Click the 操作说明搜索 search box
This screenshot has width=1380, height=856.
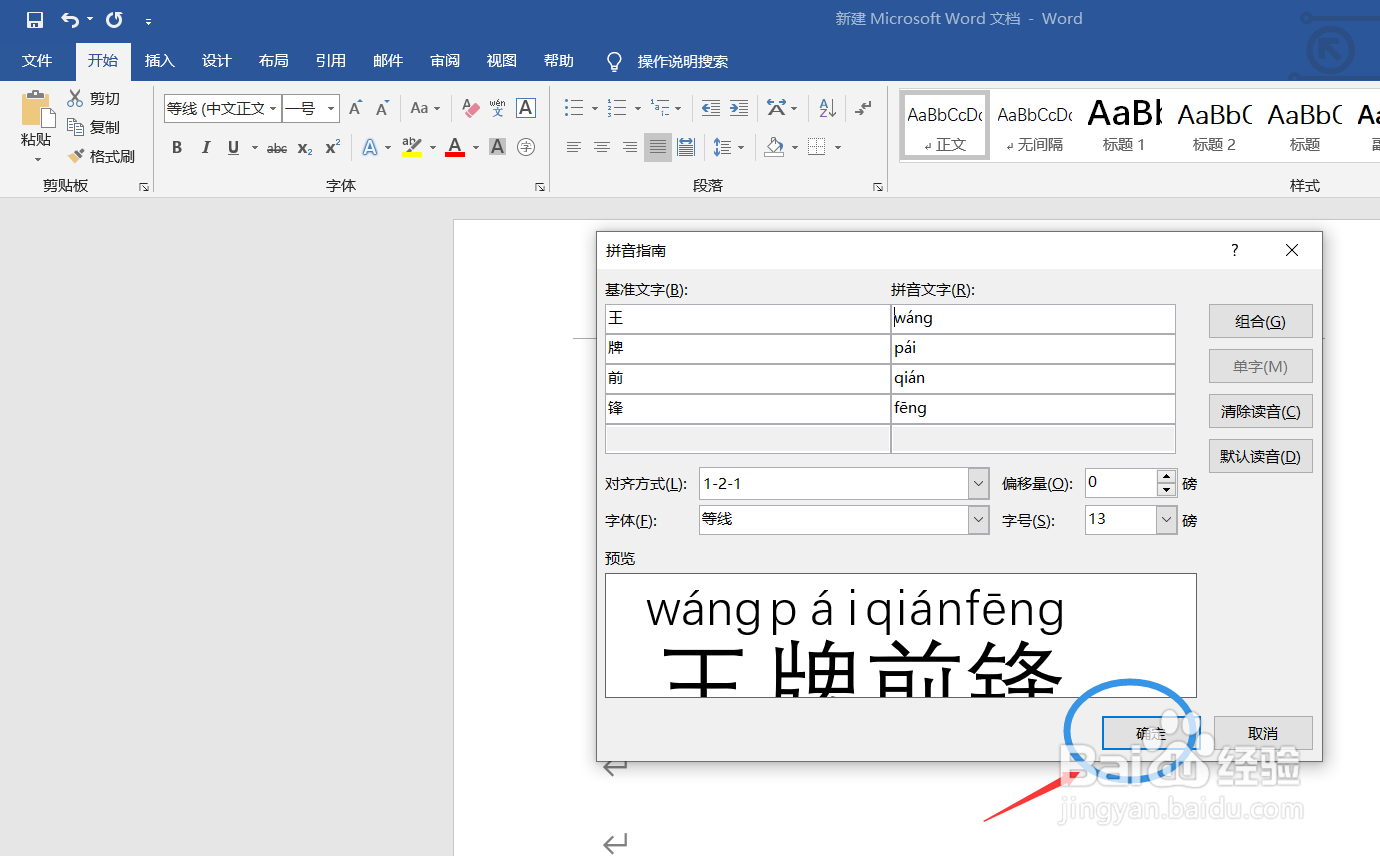[683, 61]
